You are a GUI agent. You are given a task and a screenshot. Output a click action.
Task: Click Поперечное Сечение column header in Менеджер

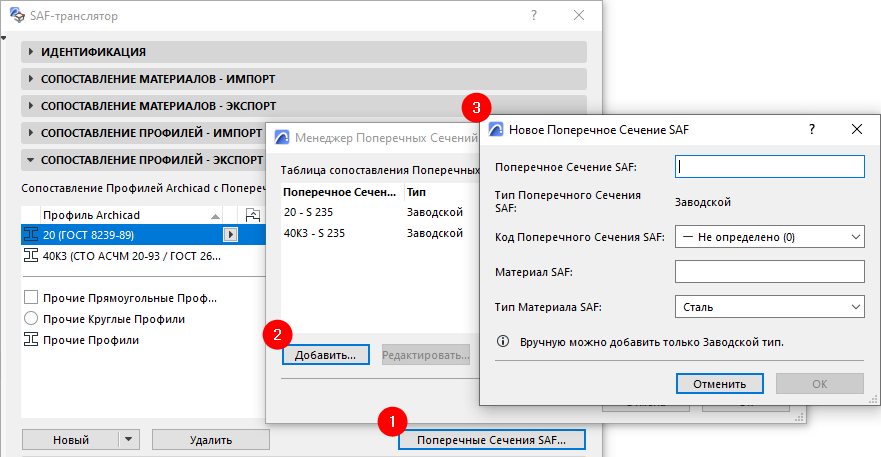point(342,192)
